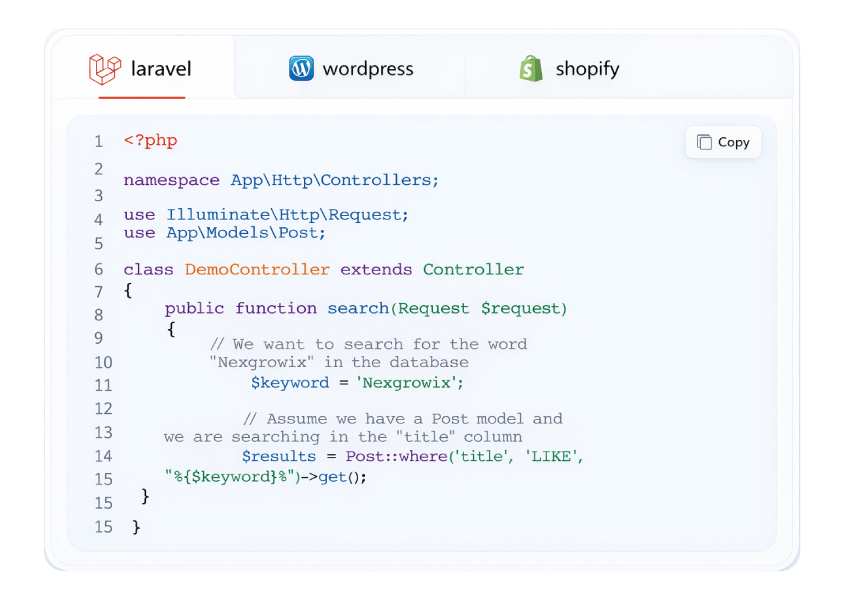Click the namespace App\Http\Controllers line
Viewport: 842px width, 595px height.
281,180
